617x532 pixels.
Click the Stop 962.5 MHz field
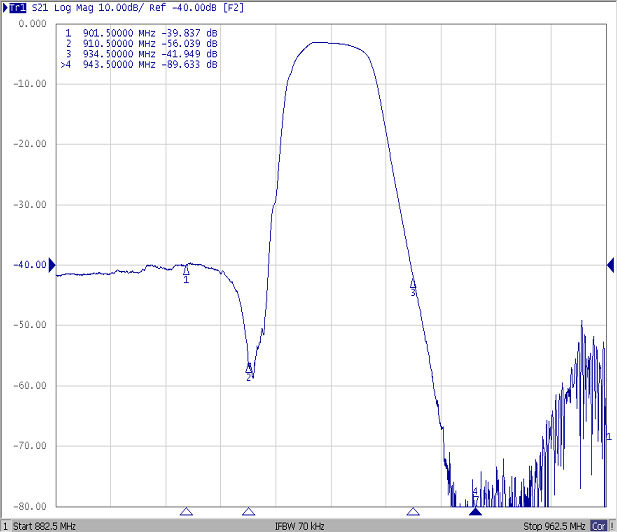point(554,525)
